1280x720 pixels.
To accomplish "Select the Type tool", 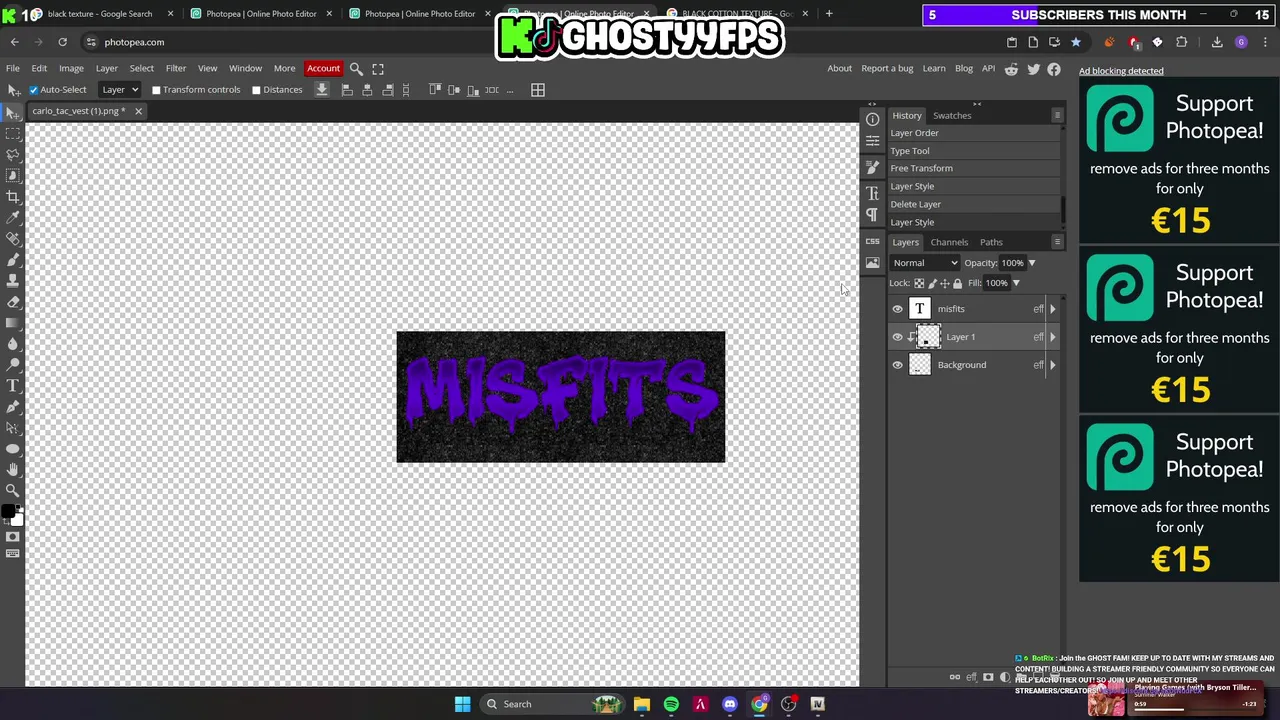I will pyautogui.click(x=13, y=385).
